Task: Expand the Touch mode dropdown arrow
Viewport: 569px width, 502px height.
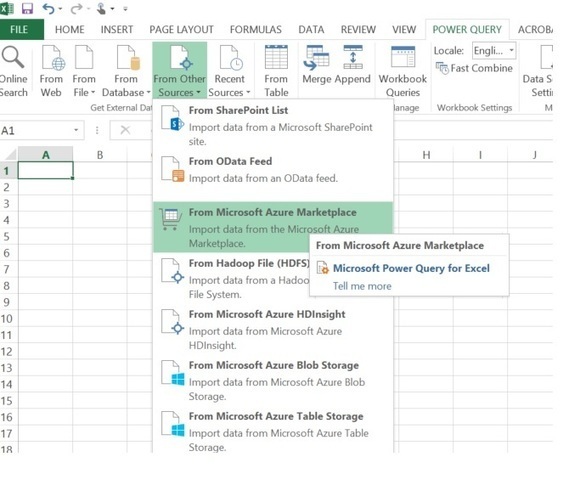Action: coord(112,9)
